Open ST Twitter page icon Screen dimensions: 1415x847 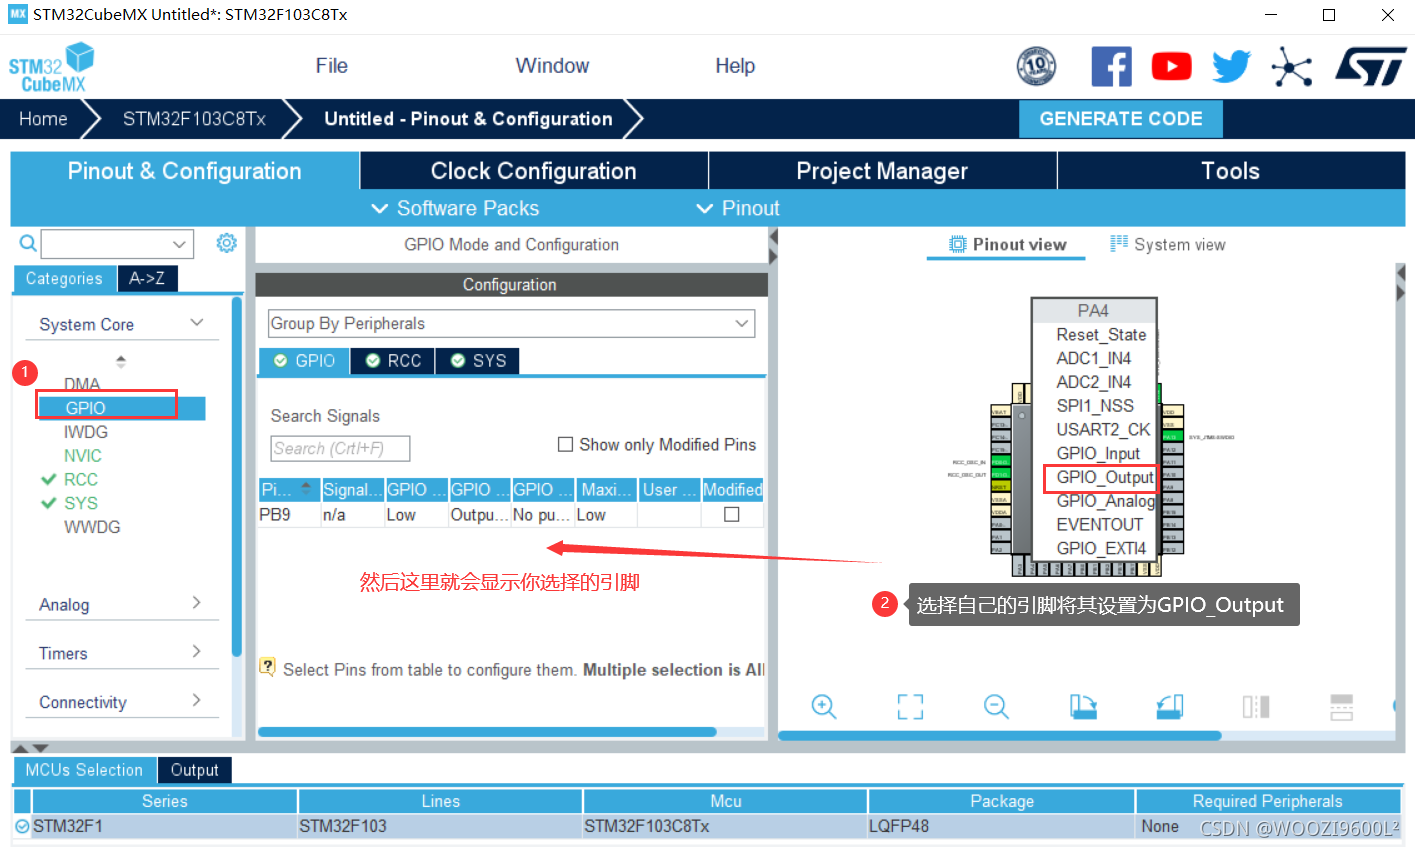(x=1231, y=67)
